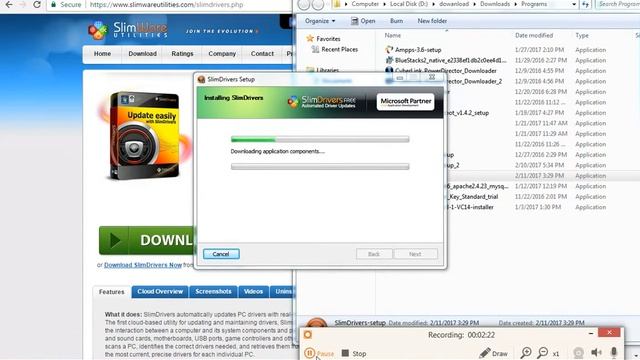Click the Open icon in Explorer toolbar

354,21
